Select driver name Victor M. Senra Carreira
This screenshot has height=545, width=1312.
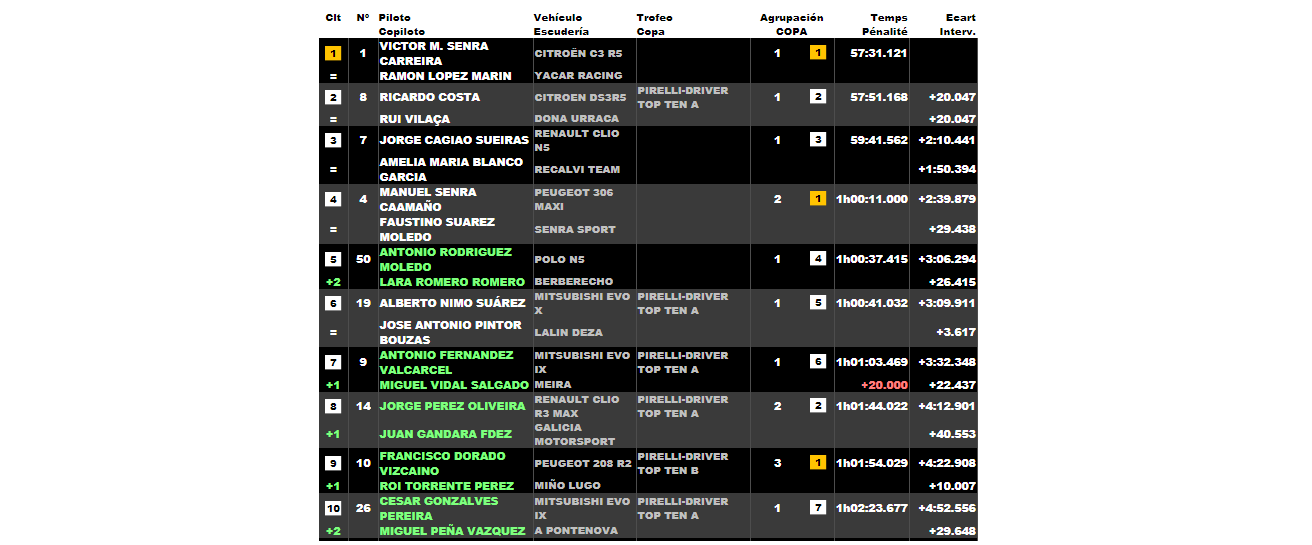[434, 54]
